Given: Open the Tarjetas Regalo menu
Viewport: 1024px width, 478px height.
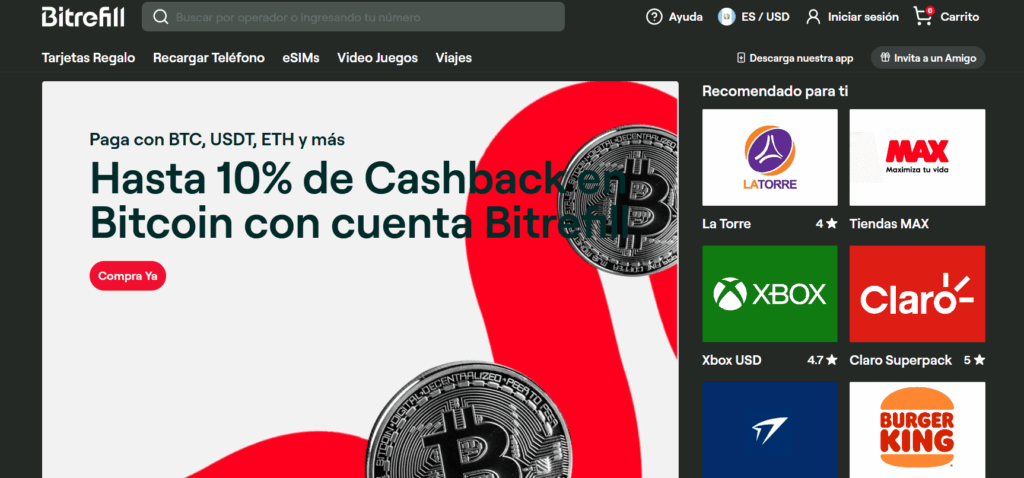Looking at the screenshot, I should pyautogui.click(x=88, y=58).
